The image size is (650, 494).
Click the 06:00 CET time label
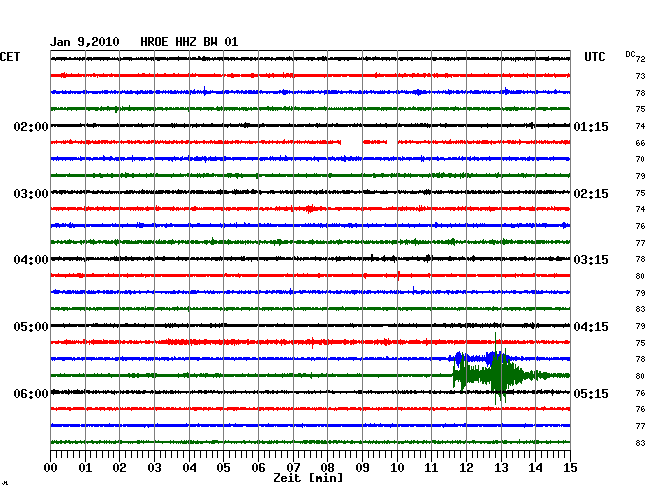point(31,393)
